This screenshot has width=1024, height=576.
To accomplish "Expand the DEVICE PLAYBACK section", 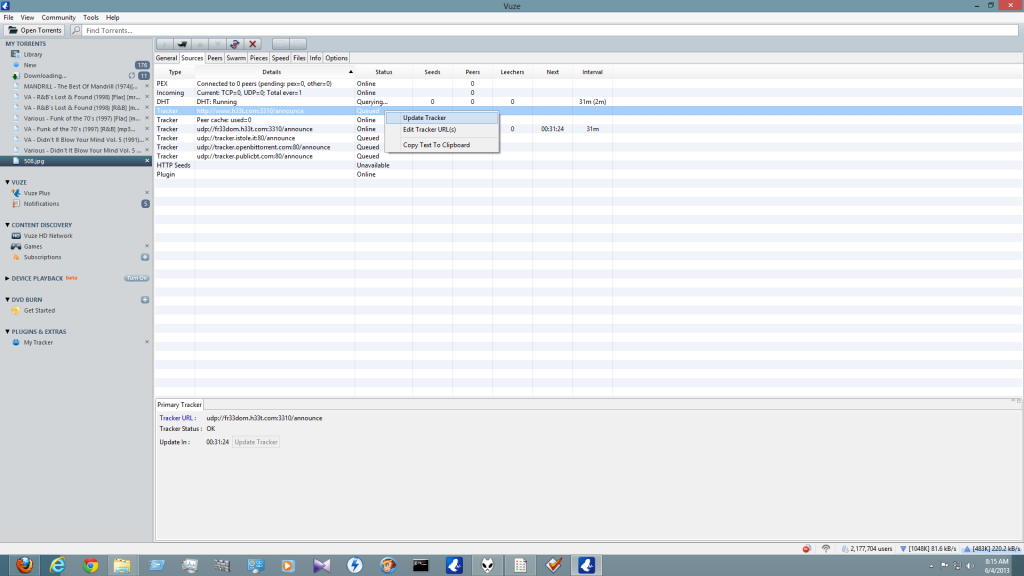I will point(7,278).
